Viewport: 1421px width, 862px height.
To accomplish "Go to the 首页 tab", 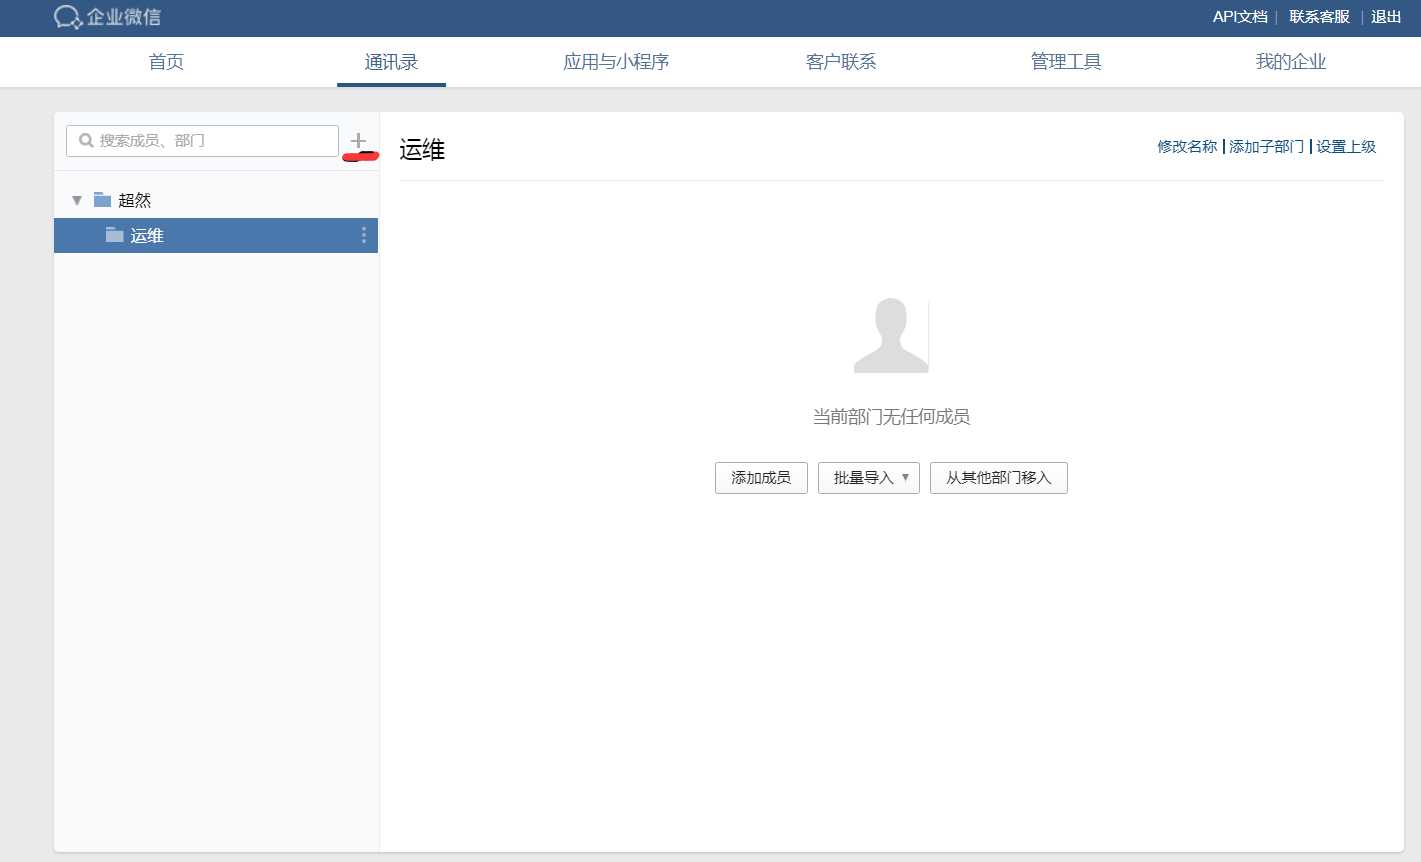I will pyautogui.click(x=166, y=62).
